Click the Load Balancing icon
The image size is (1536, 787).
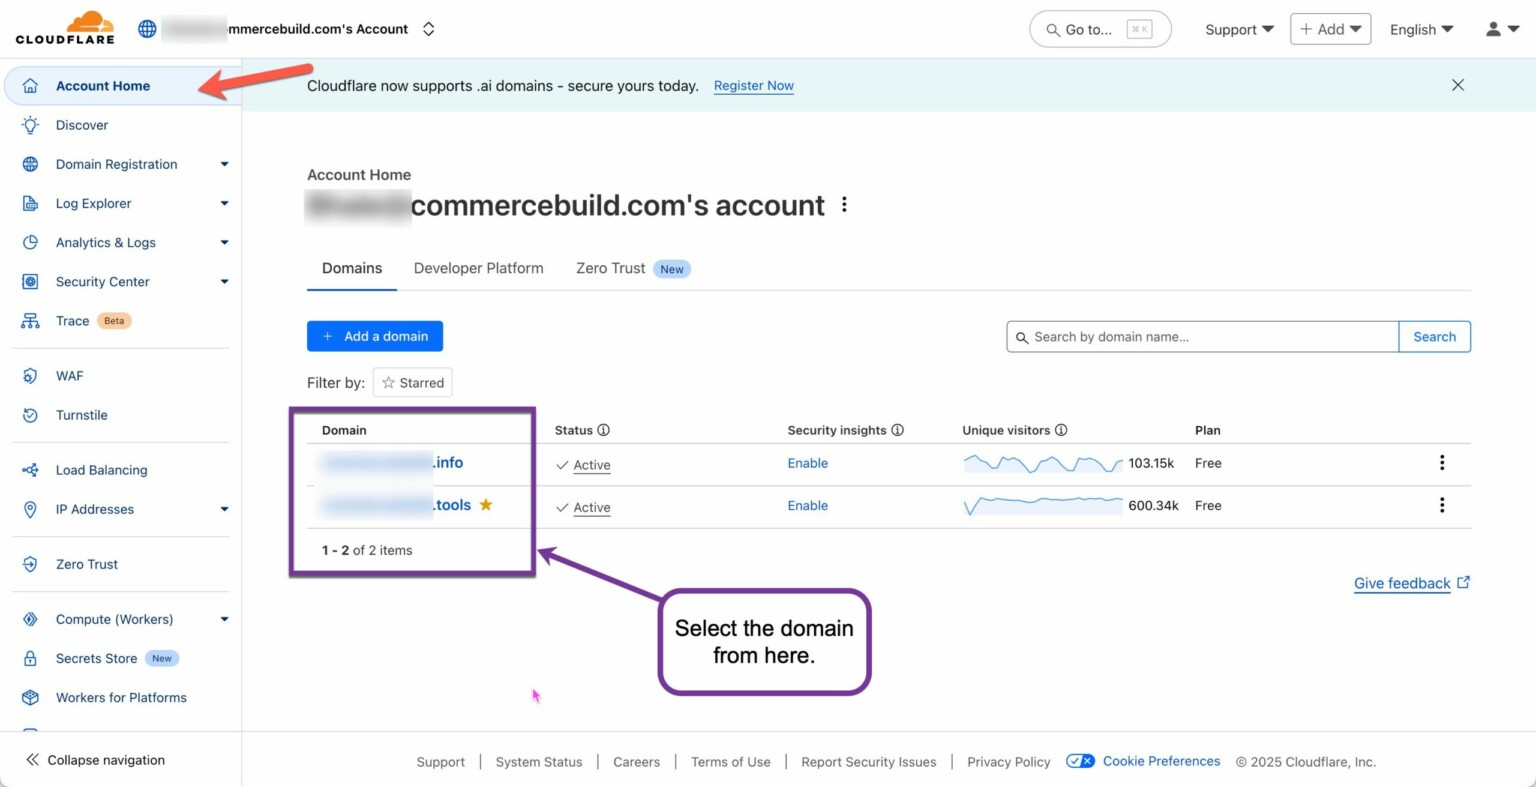click(x=31, y=469)
